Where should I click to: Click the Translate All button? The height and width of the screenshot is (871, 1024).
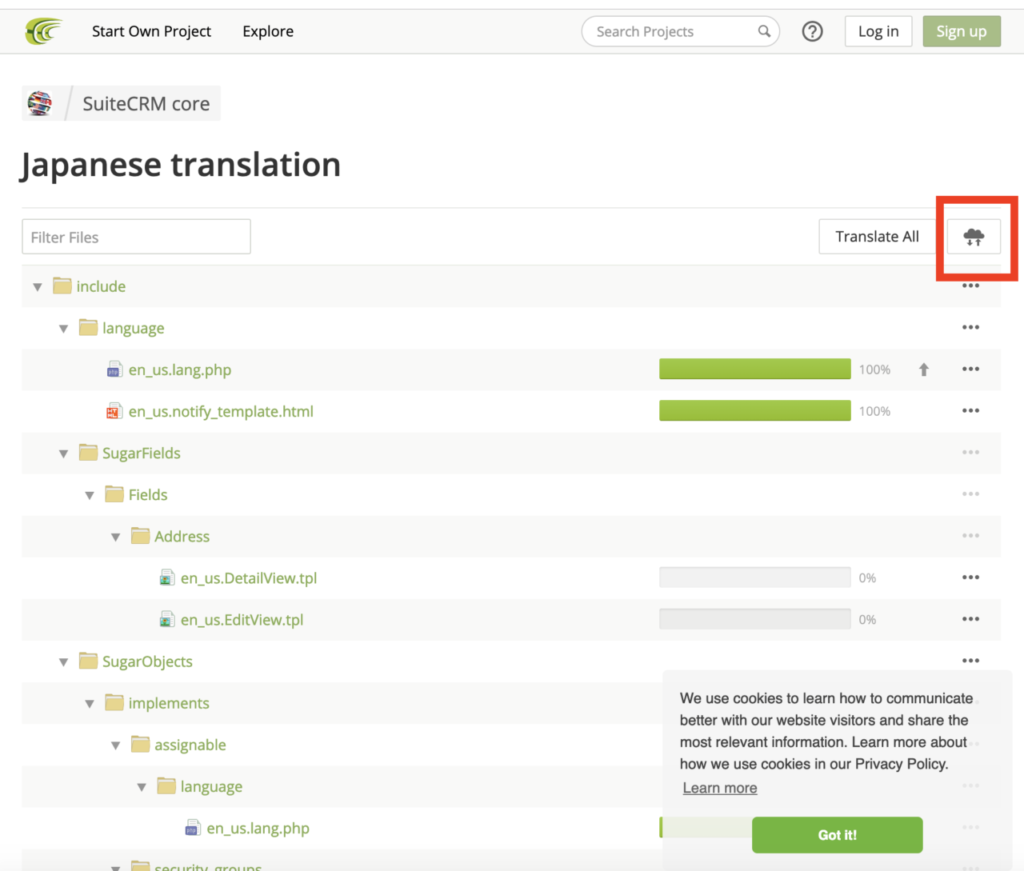coord(877,236)
